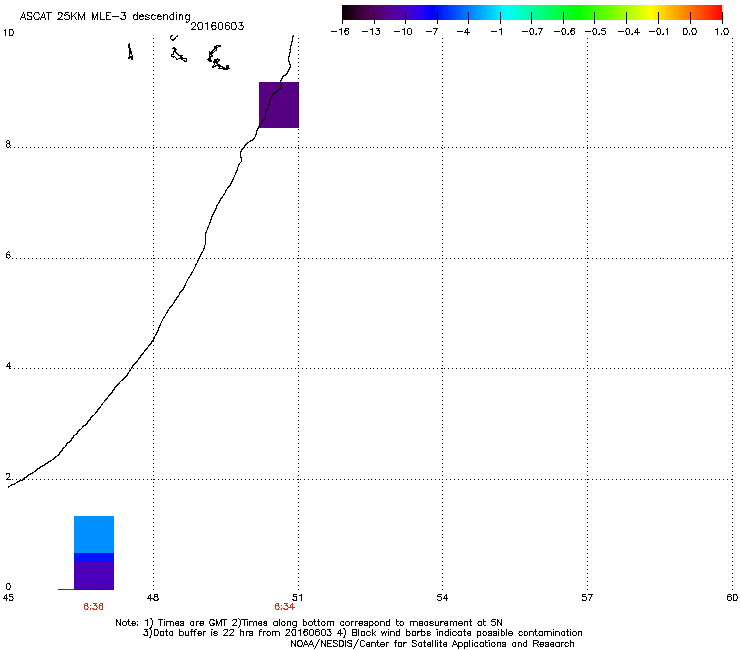Click the color bar label -0.7

click(x=532, y=32)
